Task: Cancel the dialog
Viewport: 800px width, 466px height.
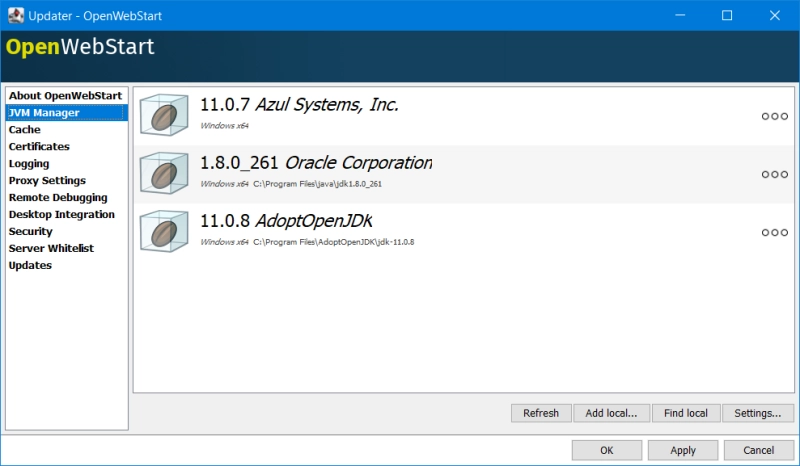Action: 759,450
